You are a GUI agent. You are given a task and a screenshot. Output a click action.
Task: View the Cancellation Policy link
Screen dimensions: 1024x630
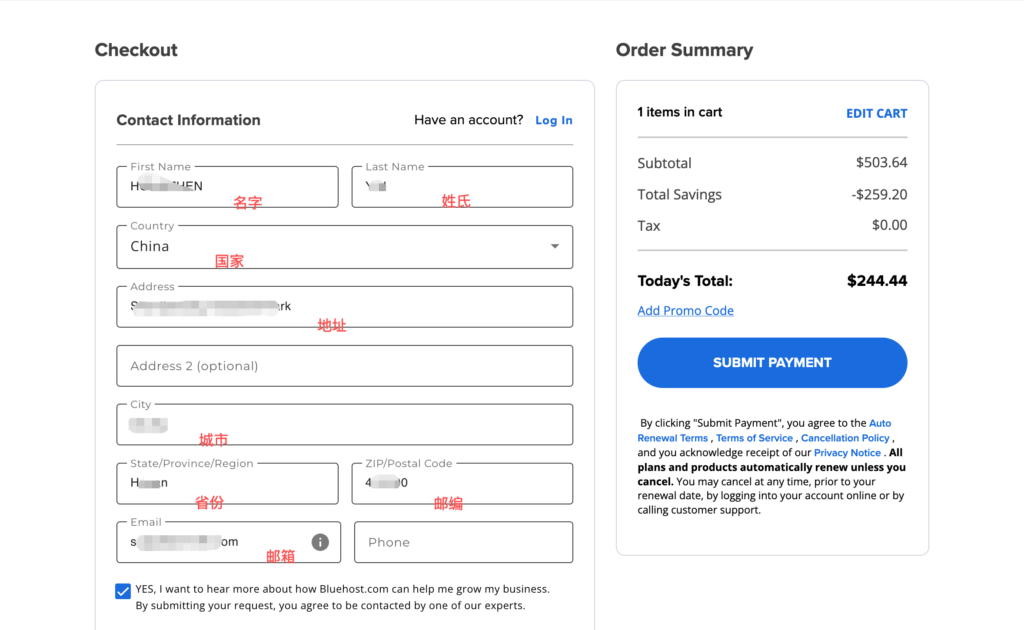click(x=845, y=438)
